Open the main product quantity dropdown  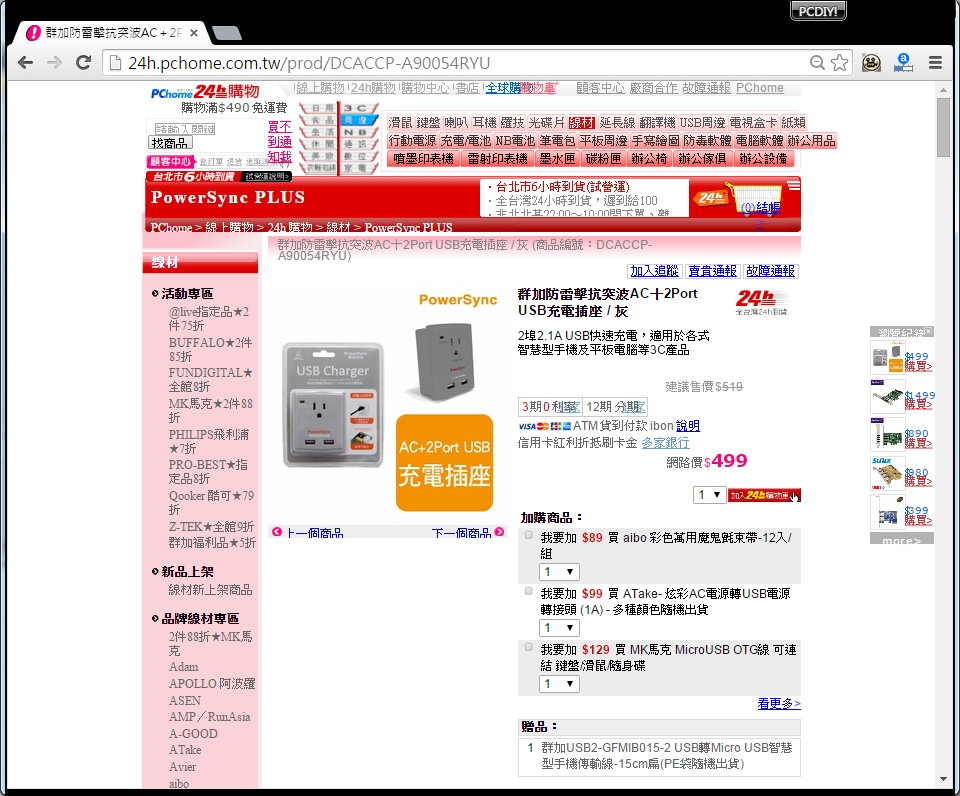pyautogui.click(x=710, y=495)
